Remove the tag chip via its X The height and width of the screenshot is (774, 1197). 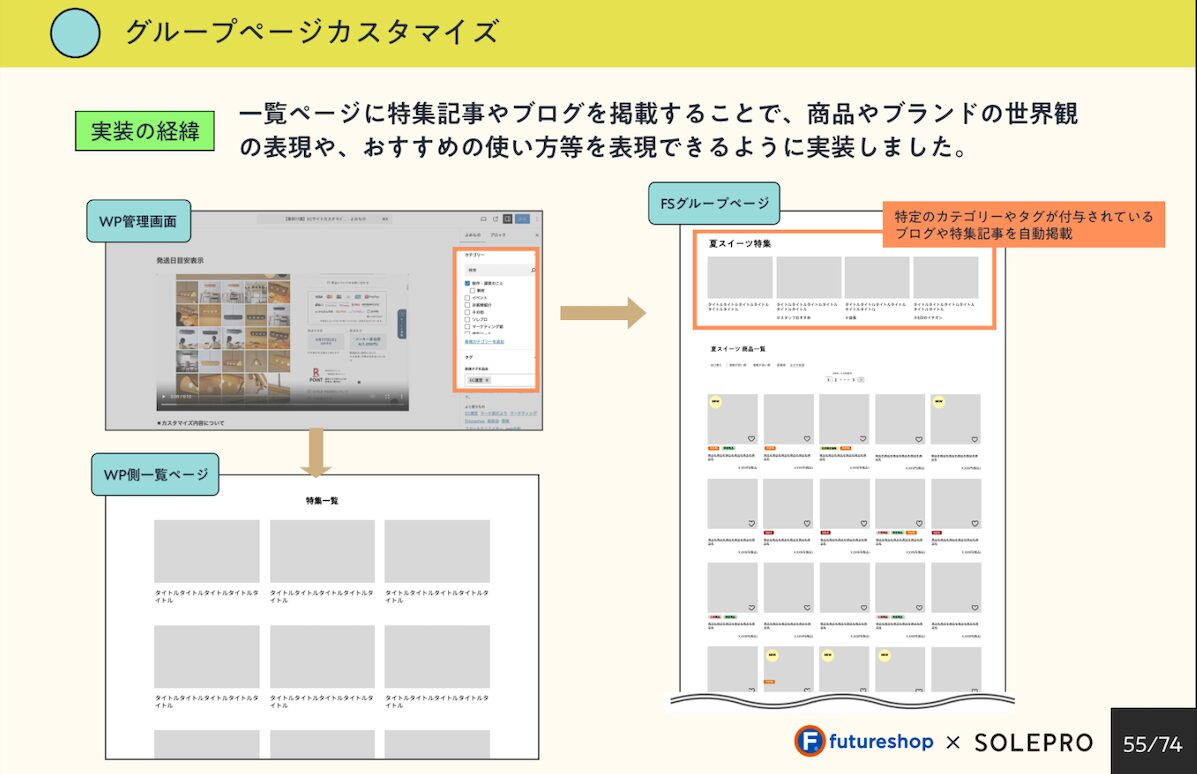coord(488,380)
